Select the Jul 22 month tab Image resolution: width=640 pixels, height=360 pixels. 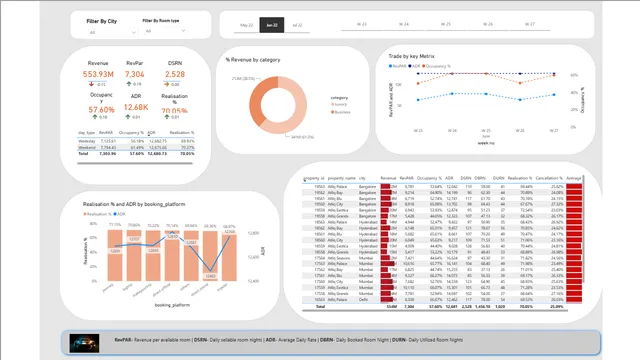click(x=297, y=25)
